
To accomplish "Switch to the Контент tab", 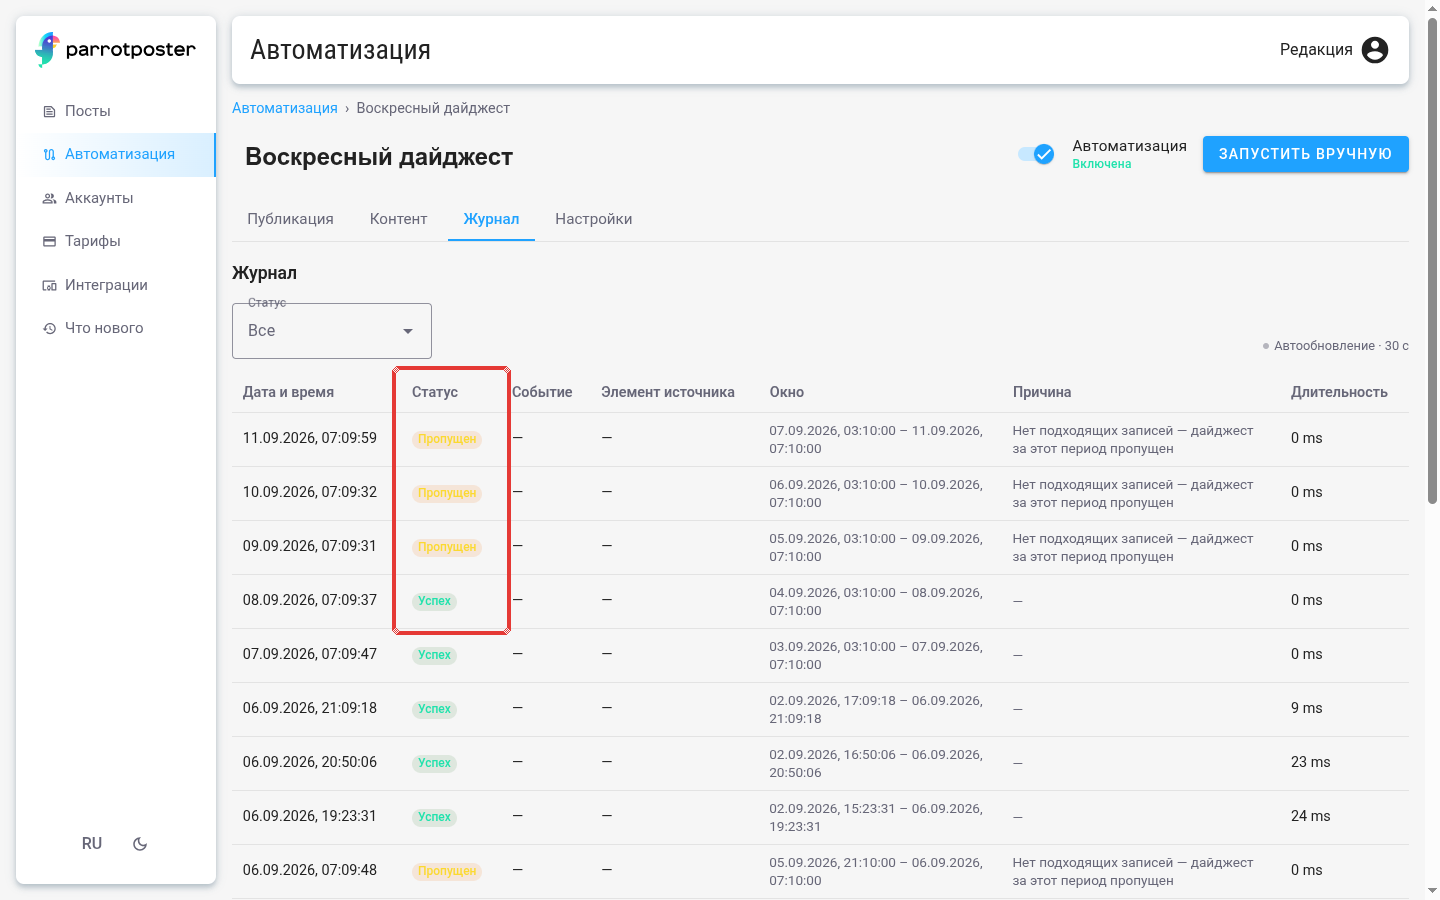I will [398, 219].
